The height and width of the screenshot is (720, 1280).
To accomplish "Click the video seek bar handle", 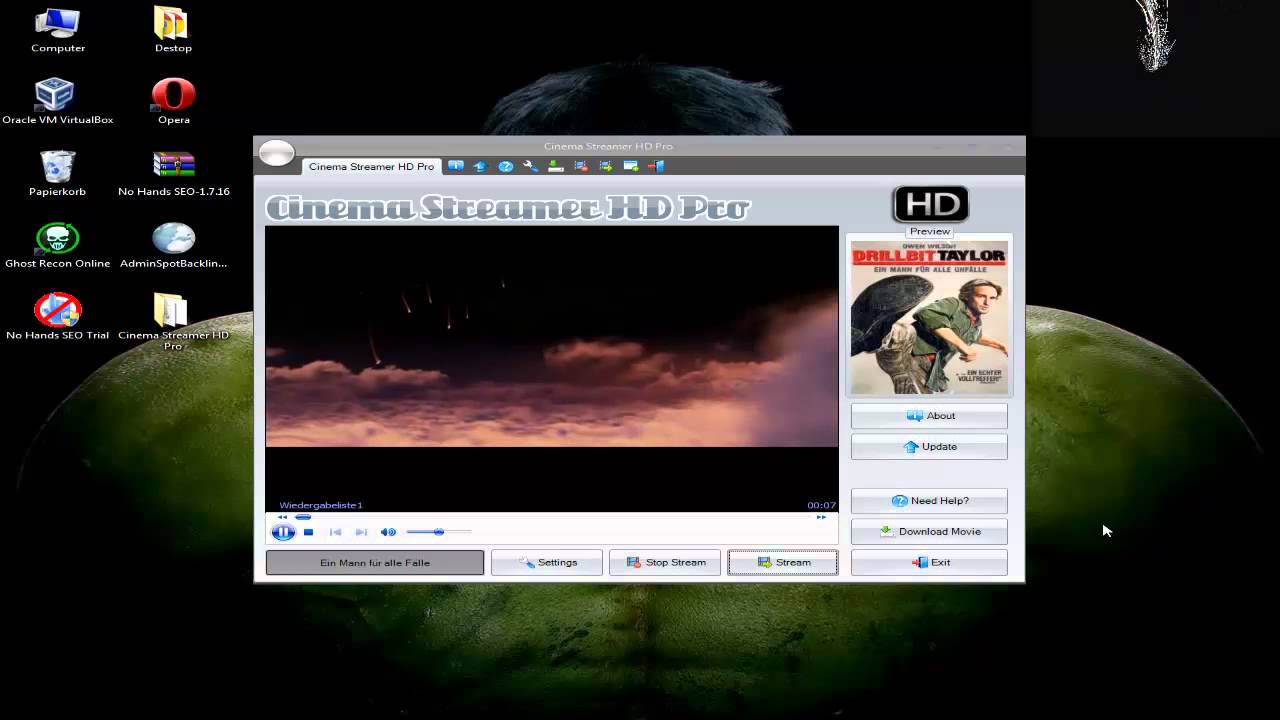I will pyautogui.click(x=303, y=517).
